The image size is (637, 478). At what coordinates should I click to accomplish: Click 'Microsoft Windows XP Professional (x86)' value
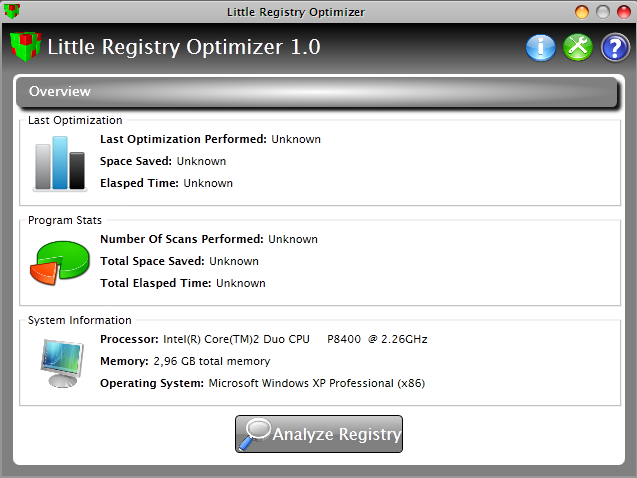(317, 383)
